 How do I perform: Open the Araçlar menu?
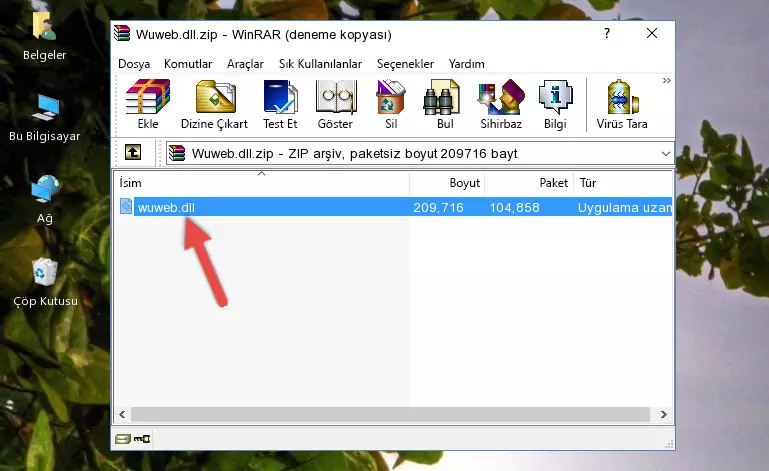(x=245, y=64)
